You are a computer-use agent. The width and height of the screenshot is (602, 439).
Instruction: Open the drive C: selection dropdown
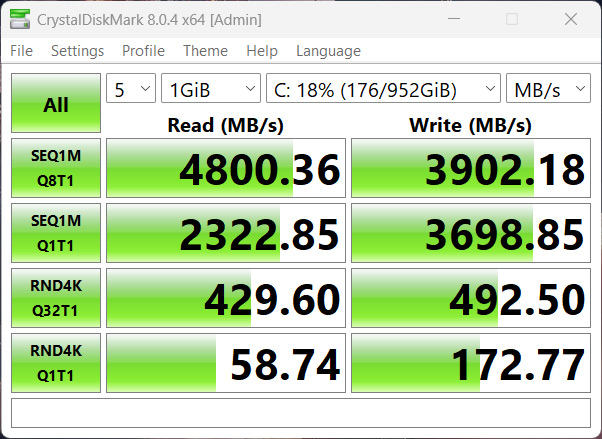(382, 89)
